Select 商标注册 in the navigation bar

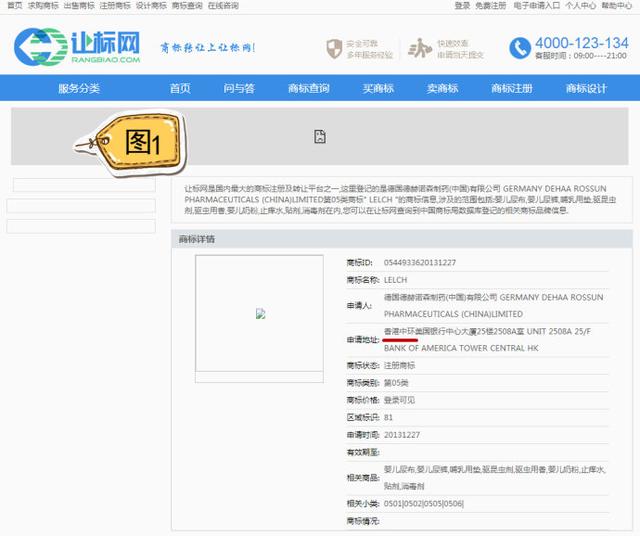pos(512,88)
